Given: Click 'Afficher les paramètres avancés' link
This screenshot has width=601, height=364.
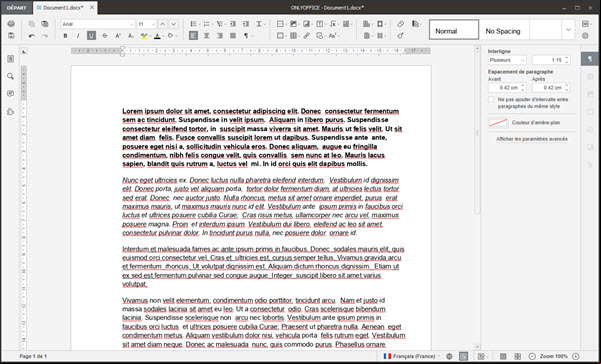Looking at the screenshot, I should pos(532,139).
